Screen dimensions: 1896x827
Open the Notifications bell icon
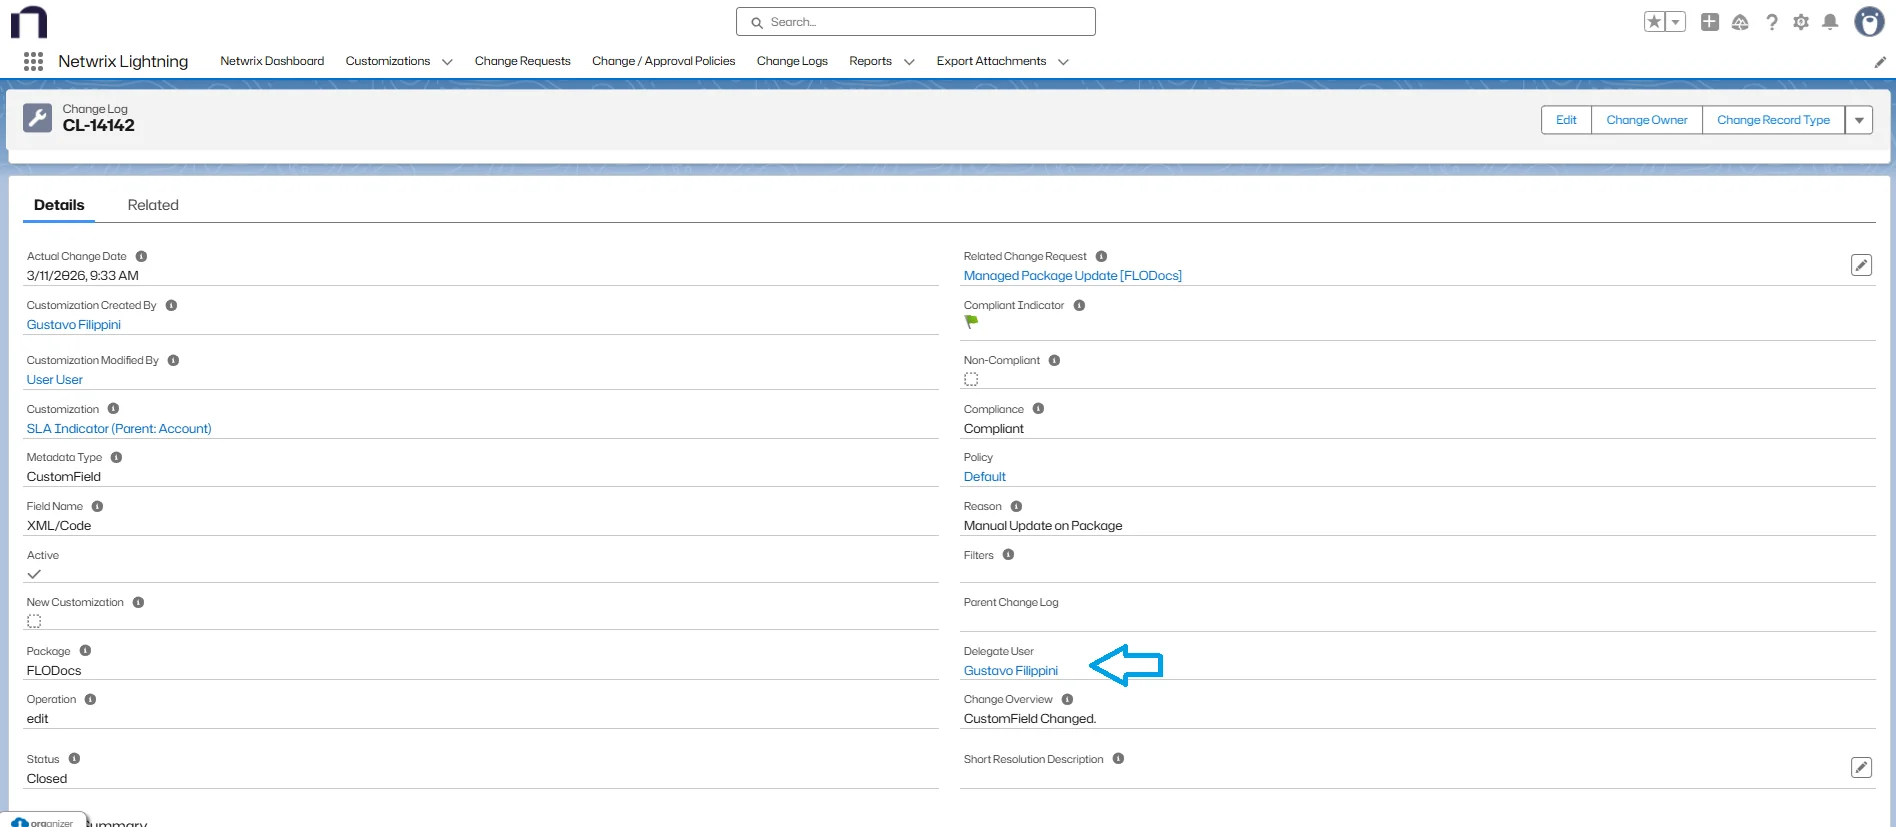pyautogui.click(x=1830, y=22)
